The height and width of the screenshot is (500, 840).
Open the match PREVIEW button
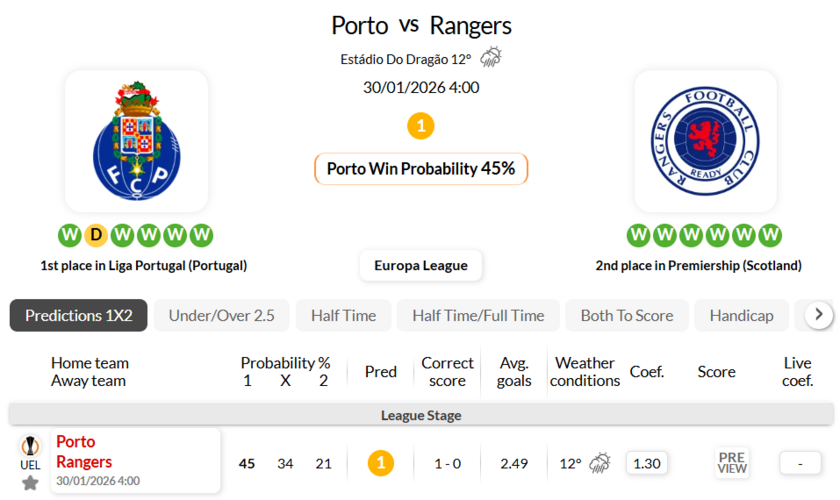pyautogui.click(x=732, y=463)
